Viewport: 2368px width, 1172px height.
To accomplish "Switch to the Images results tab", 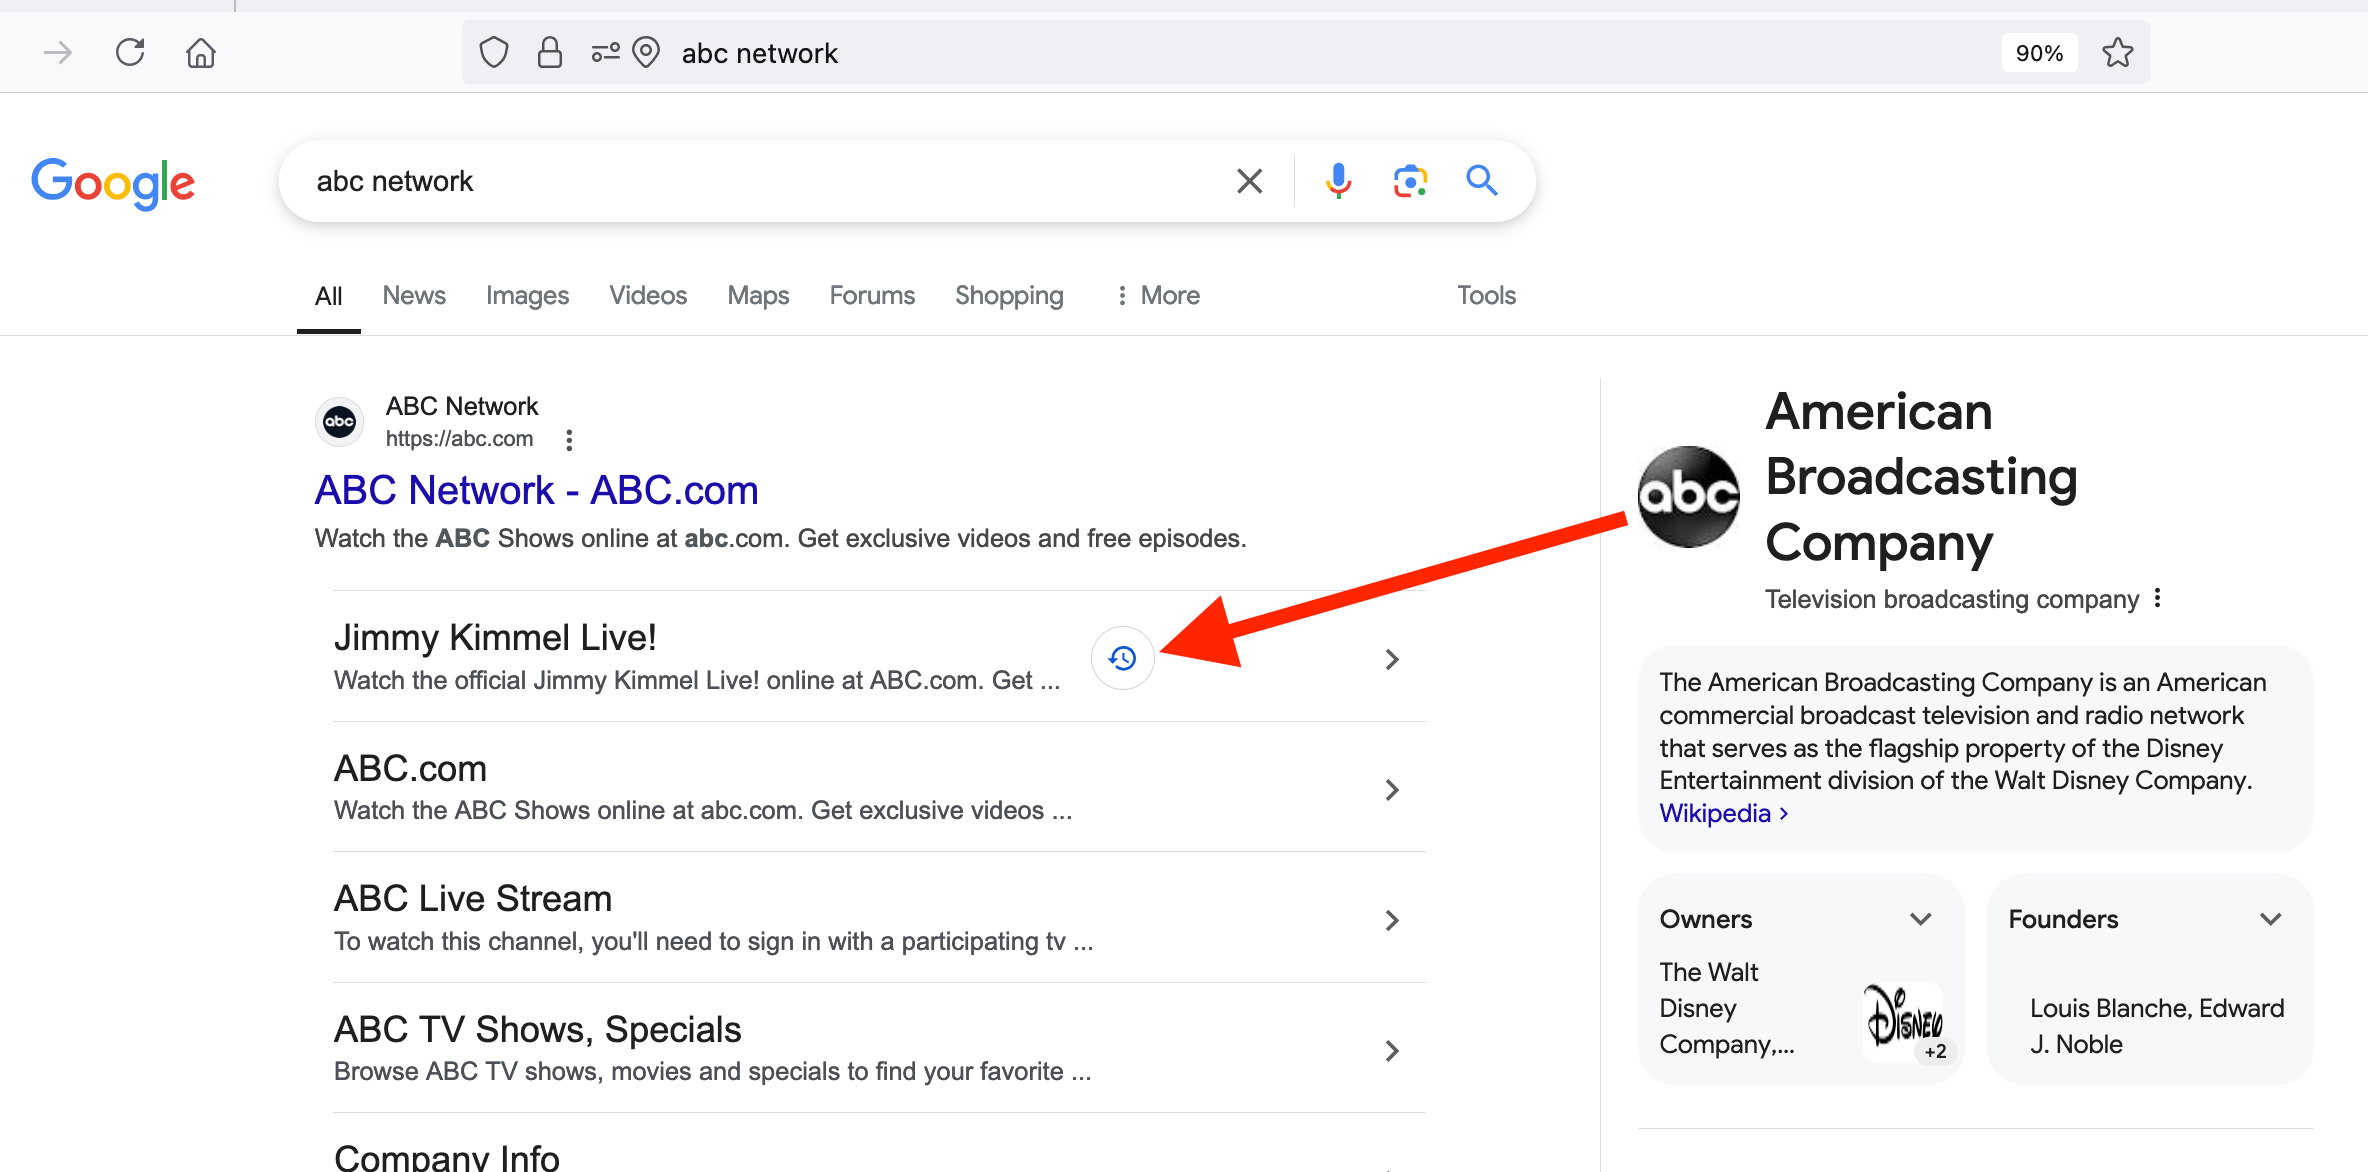I will [x=527, y=295].
